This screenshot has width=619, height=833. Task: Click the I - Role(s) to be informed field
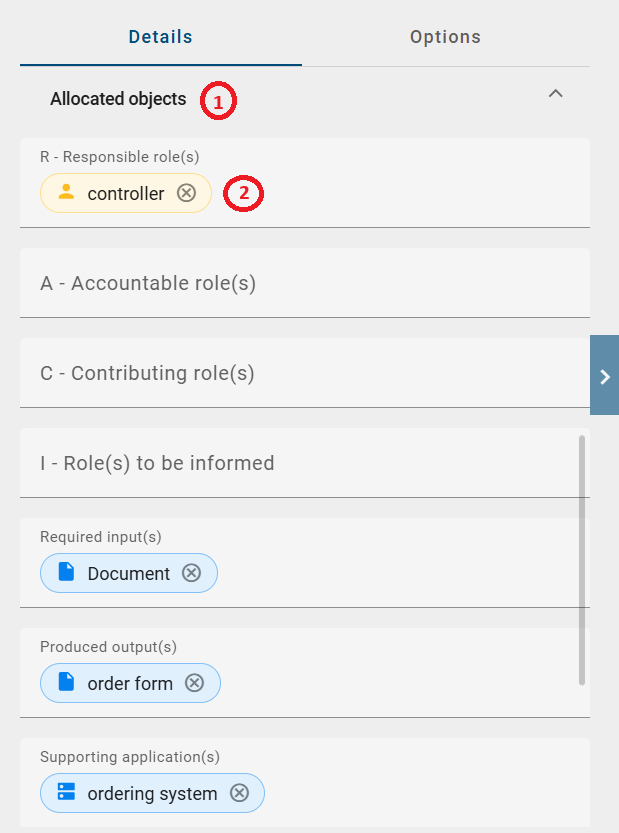coord(157,463)
